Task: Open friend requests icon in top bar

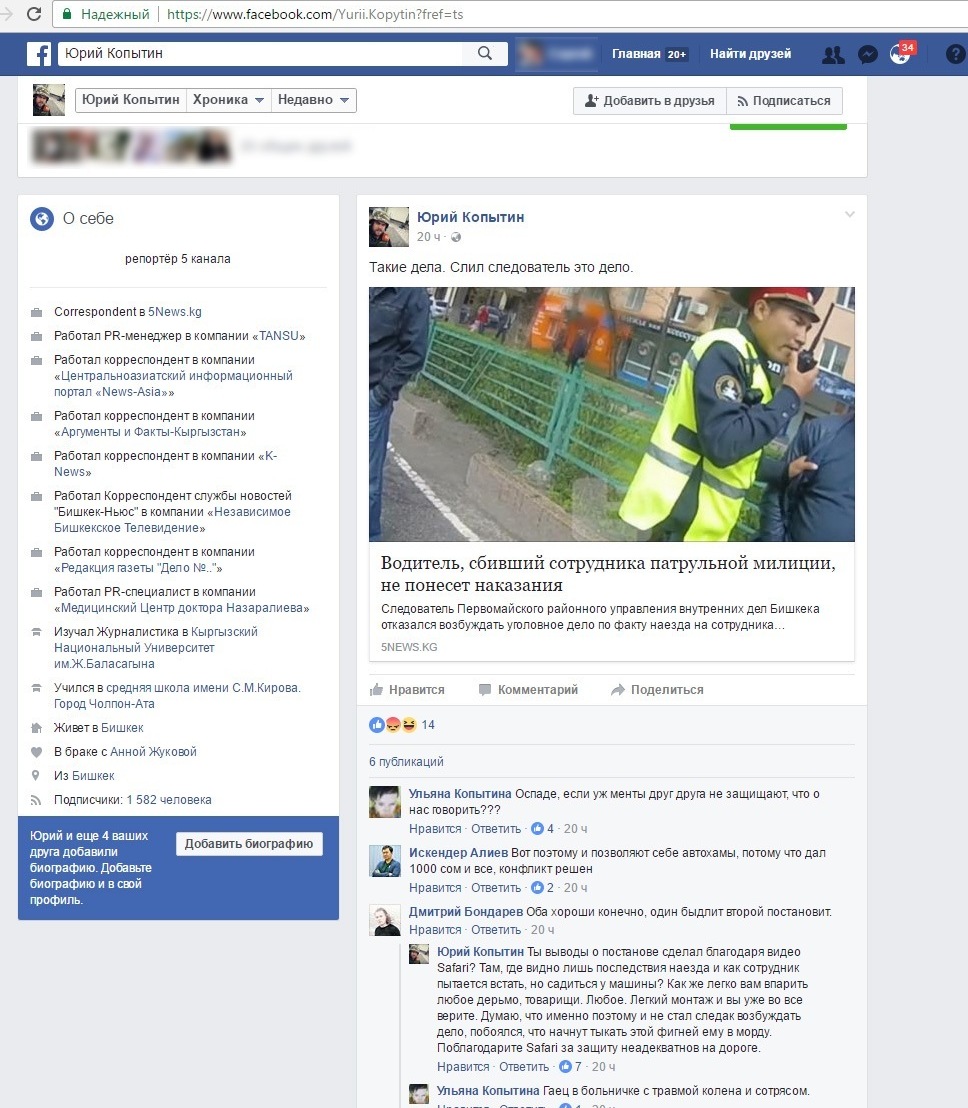Action: pyautogui.click(x=832, y=55)
